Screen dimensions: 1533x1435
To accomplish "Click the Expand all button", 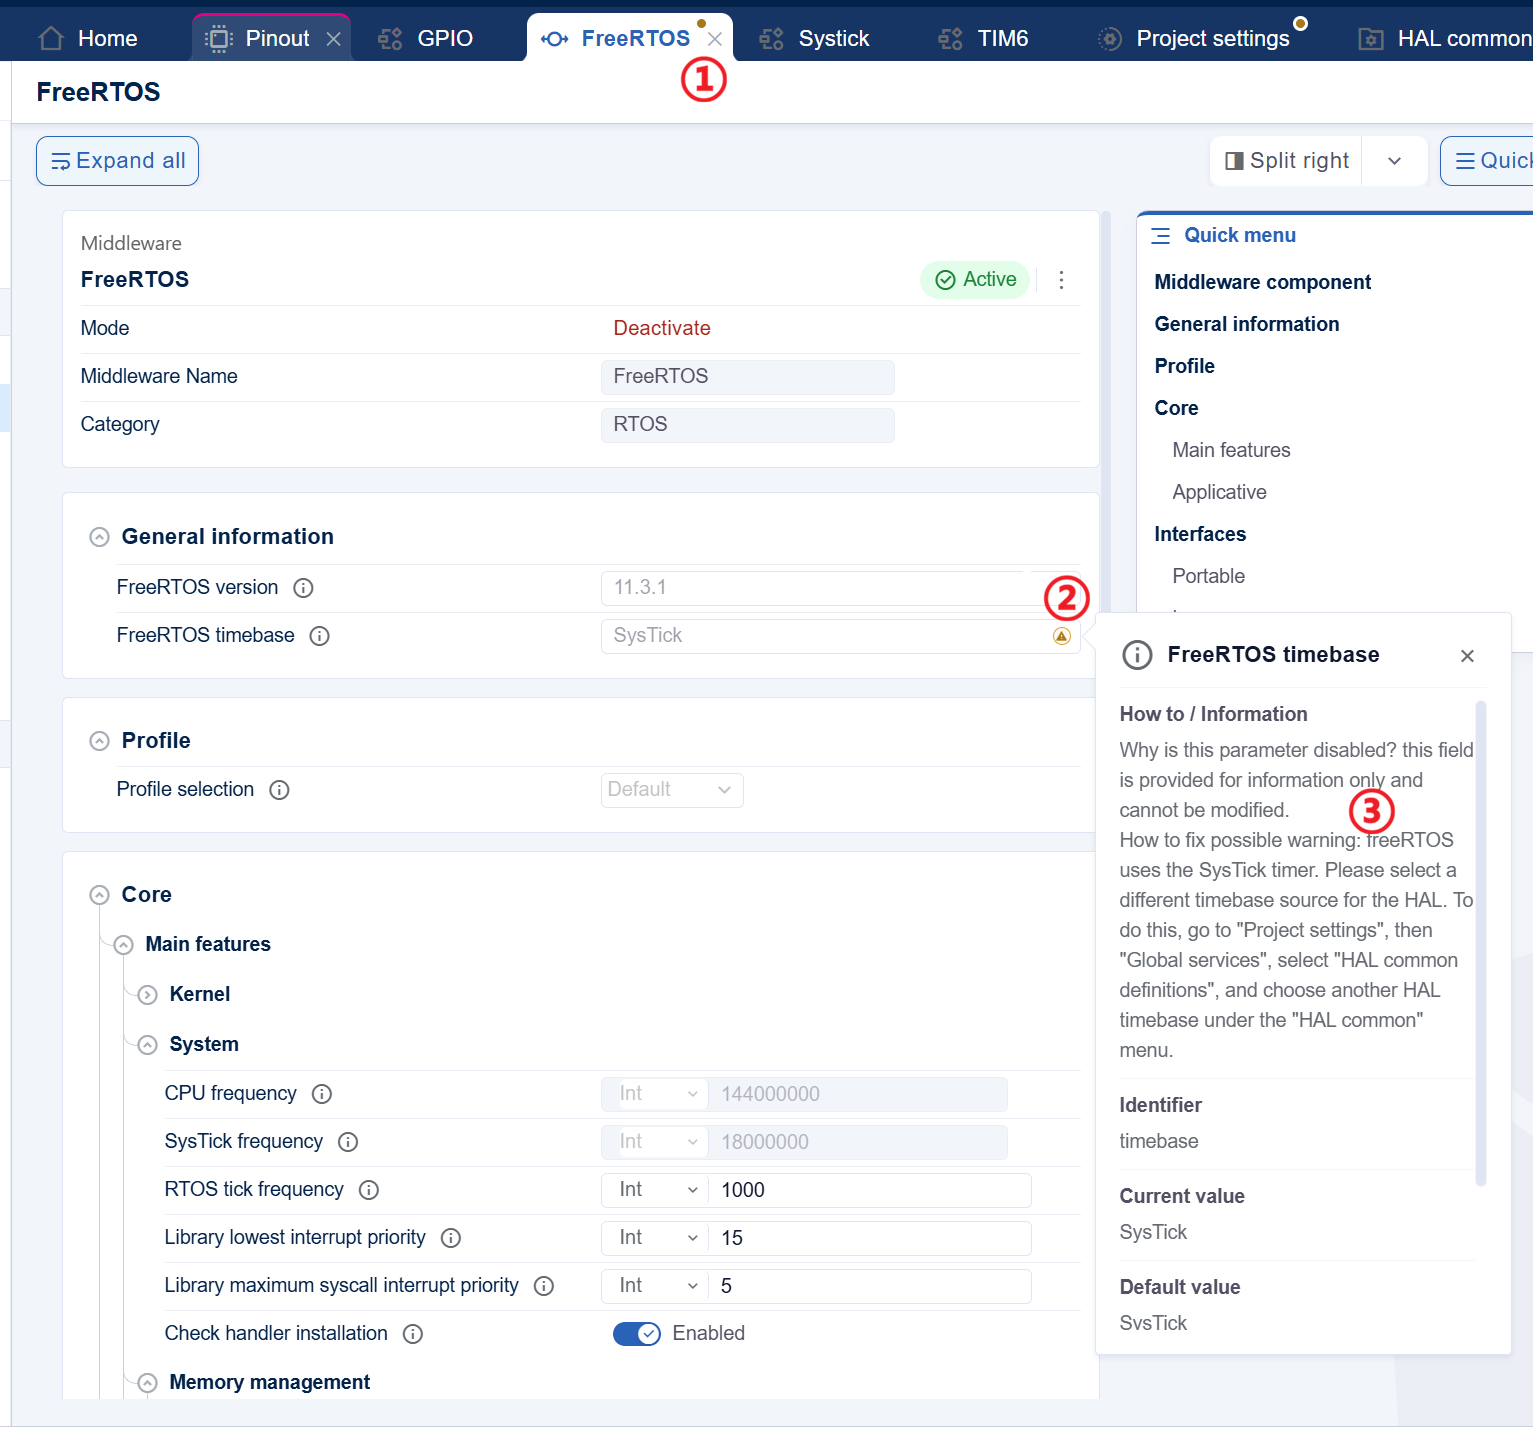I will (x=118, y=161).
